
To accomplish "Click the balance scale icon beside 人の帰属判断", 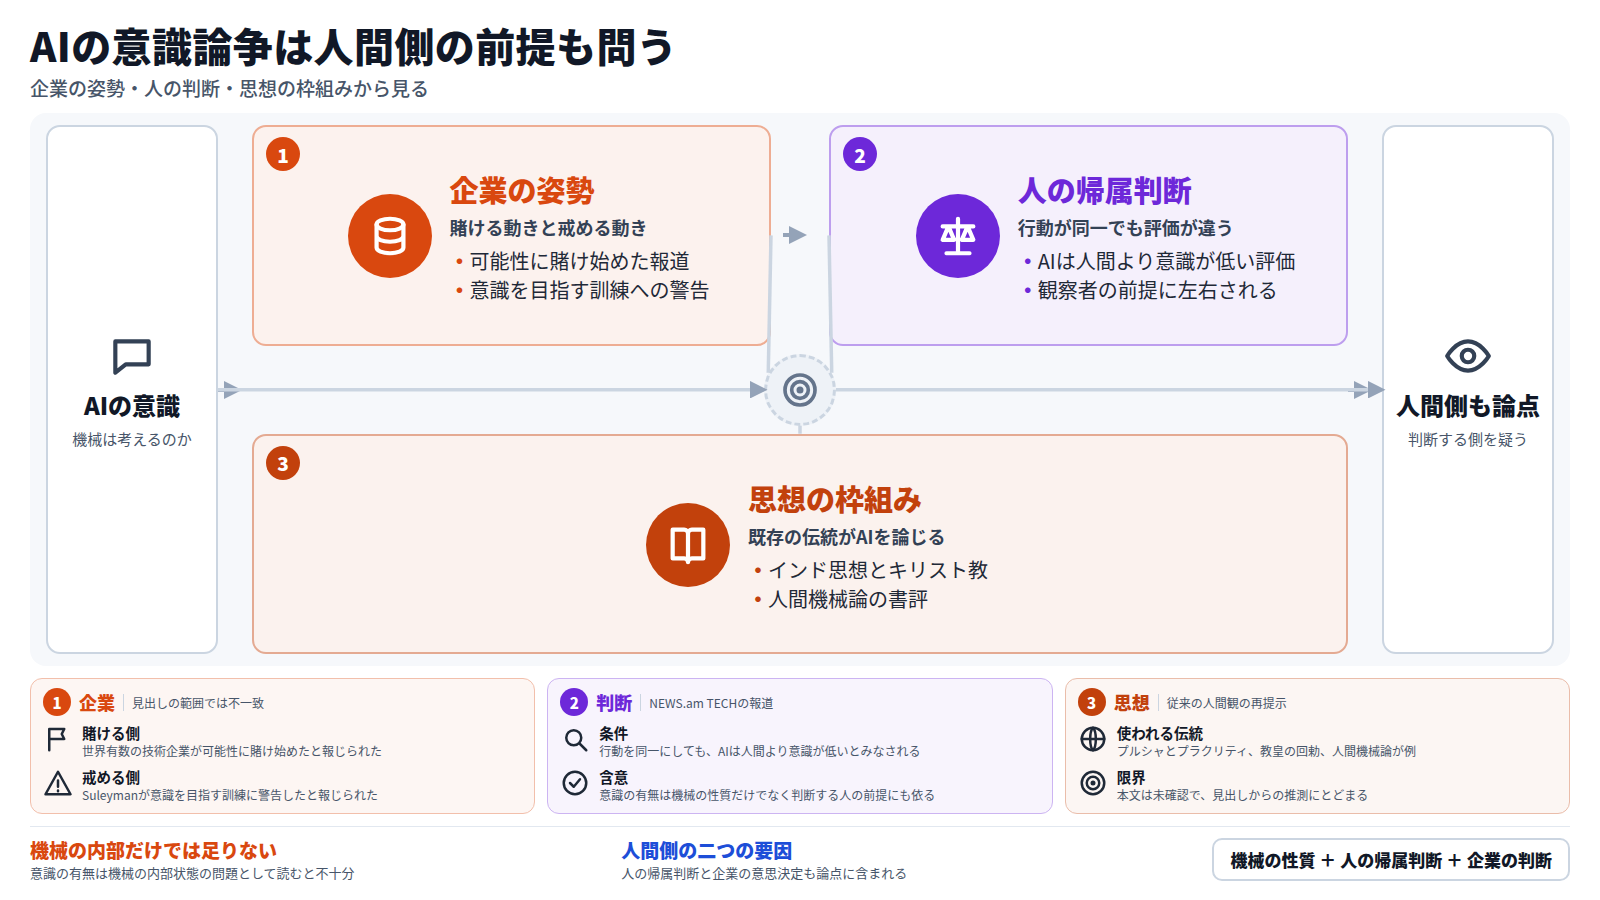I will coord(958,236).
